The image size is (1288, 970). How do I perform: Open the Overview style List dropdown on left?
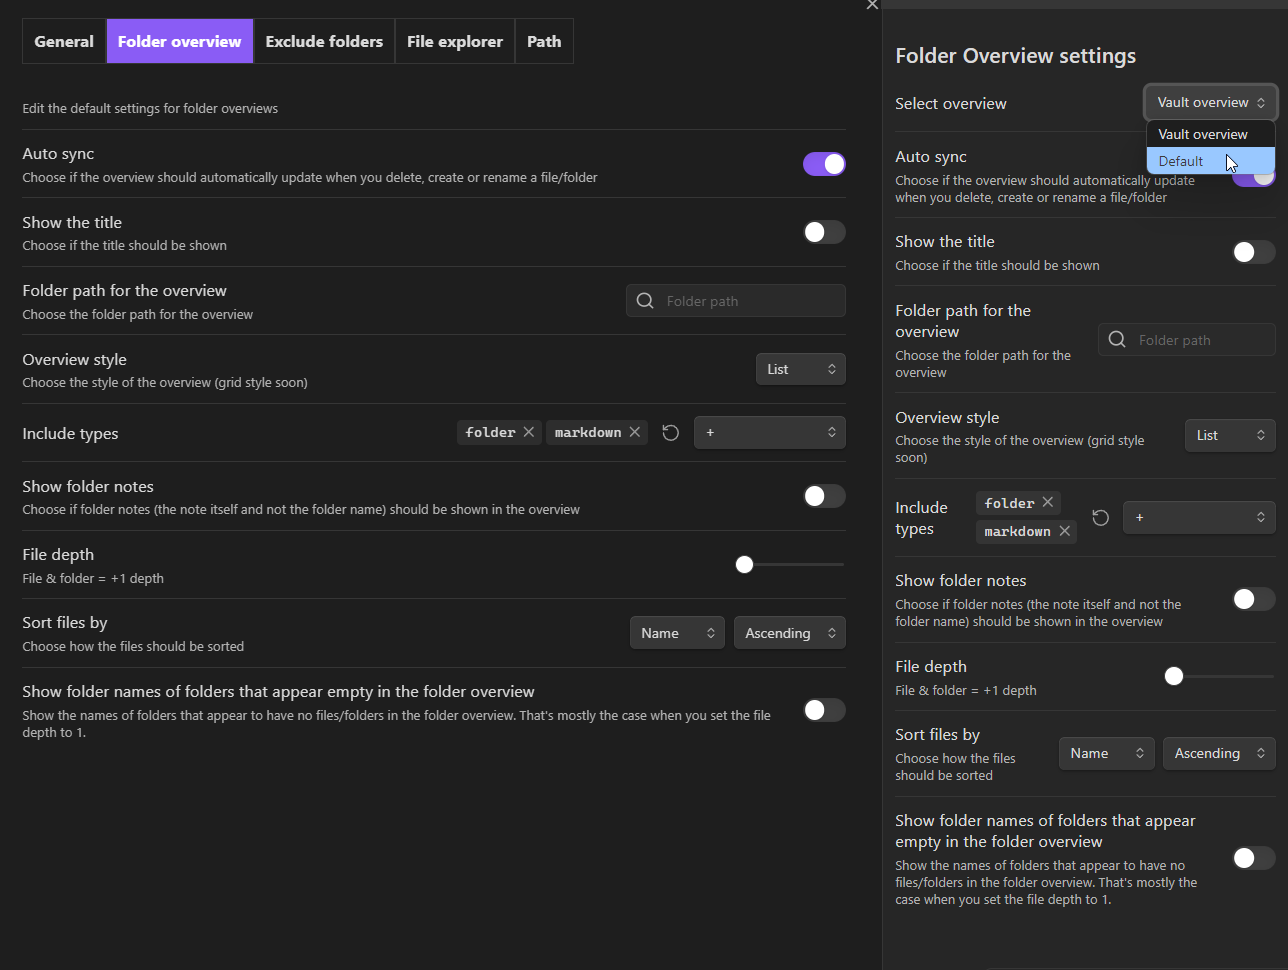tap(800, 369)
